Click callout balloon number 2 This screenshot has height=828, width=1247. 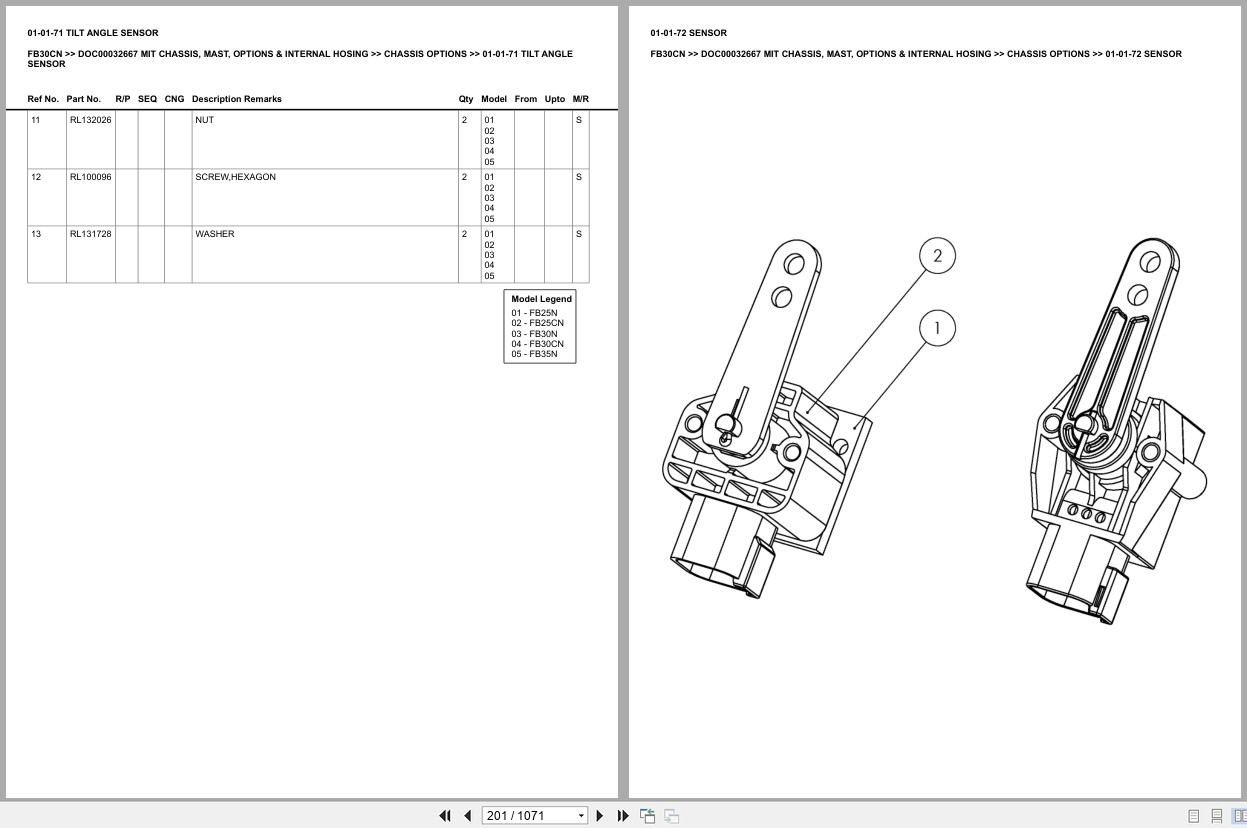click(x=937, y=256)
